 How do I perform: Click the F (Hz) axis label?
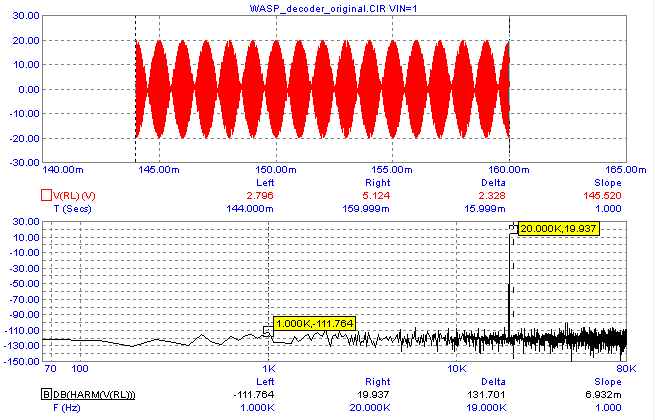click(66, 407)
